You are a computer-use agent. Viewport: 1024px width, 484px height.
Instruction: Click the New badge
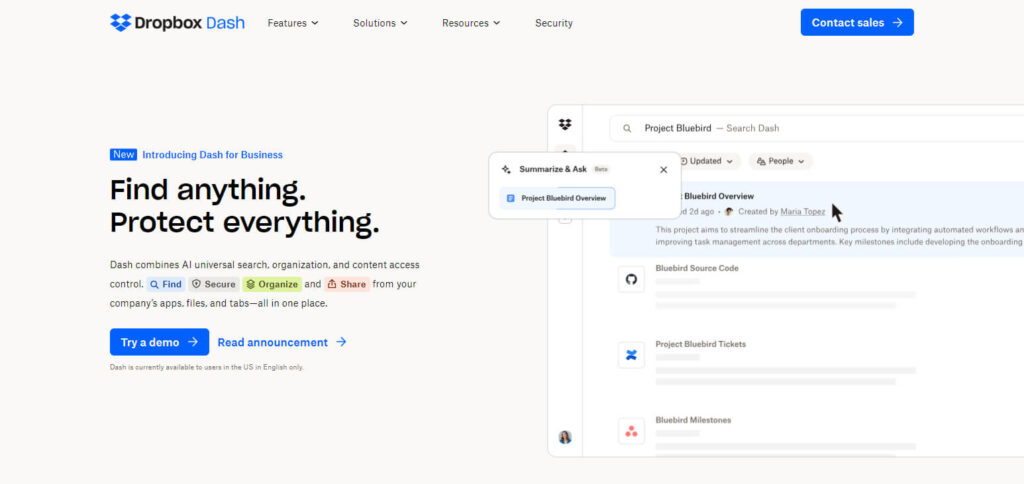click(123, 155)
